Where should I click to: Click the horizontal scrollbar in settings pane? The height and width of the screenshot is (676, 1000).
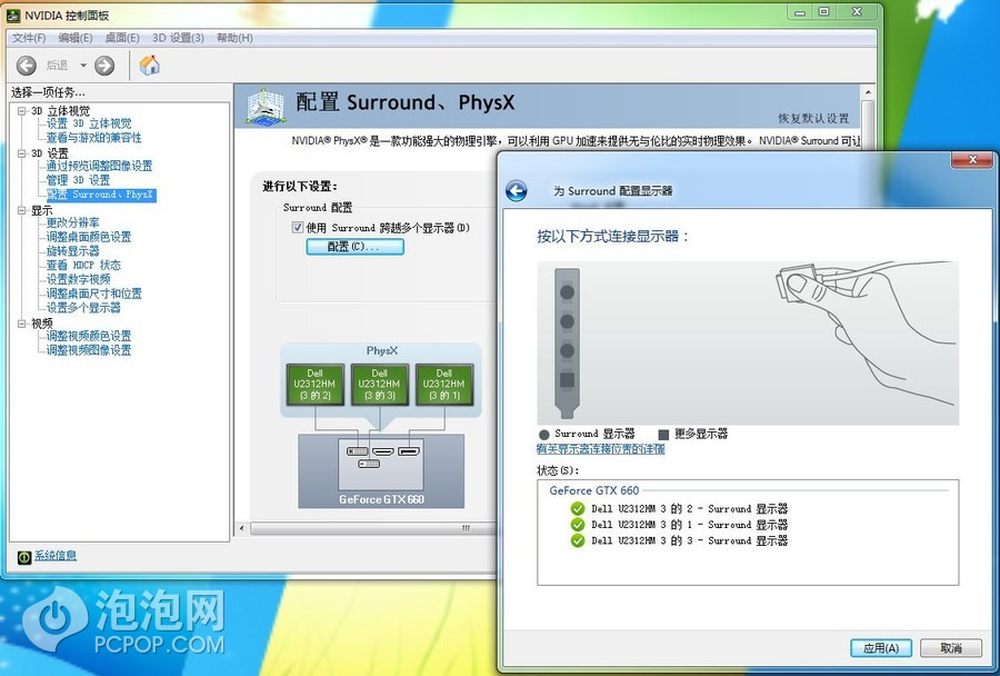click(372, 528)
